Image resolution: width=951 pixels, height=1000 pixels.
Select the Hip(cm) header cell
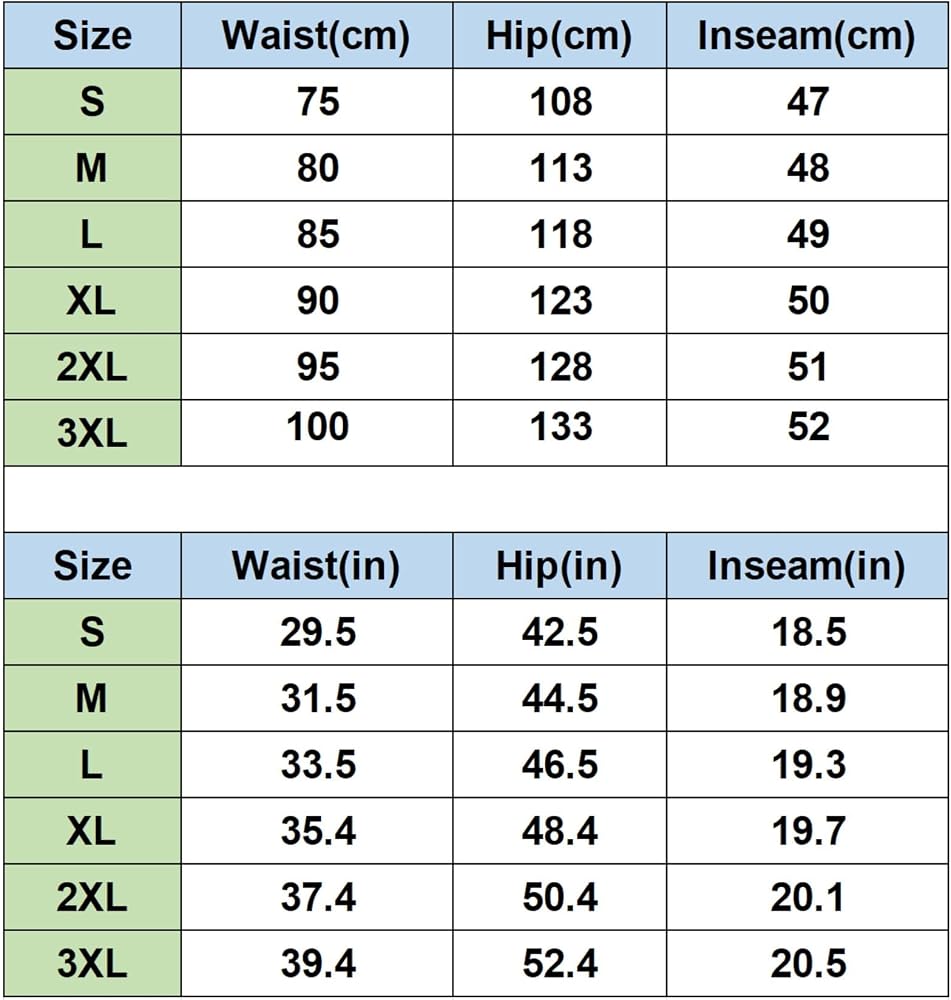(x=559, y=35)
